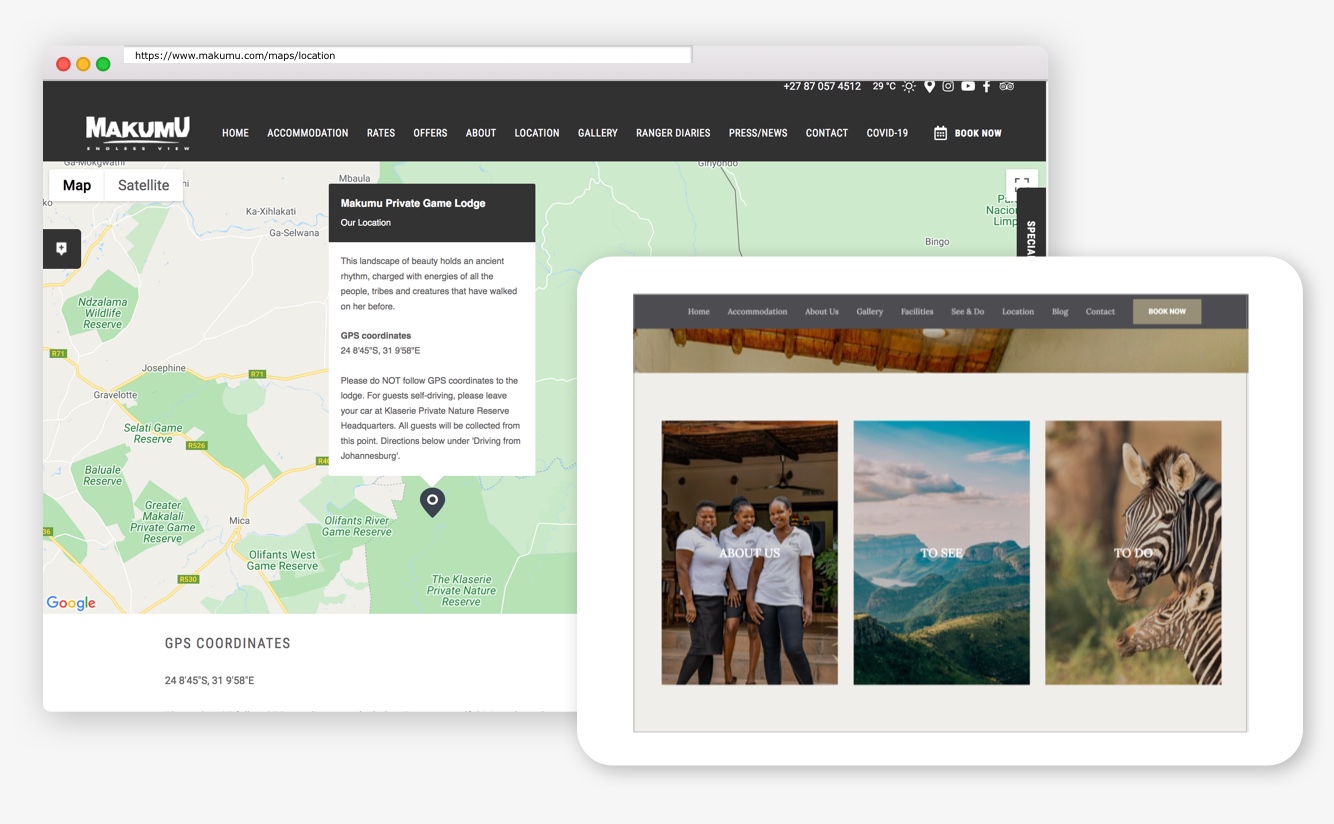Screen dimensions: 1334x824
Task: Open the Accommodation menu item
Action: [x=307, y=133]
